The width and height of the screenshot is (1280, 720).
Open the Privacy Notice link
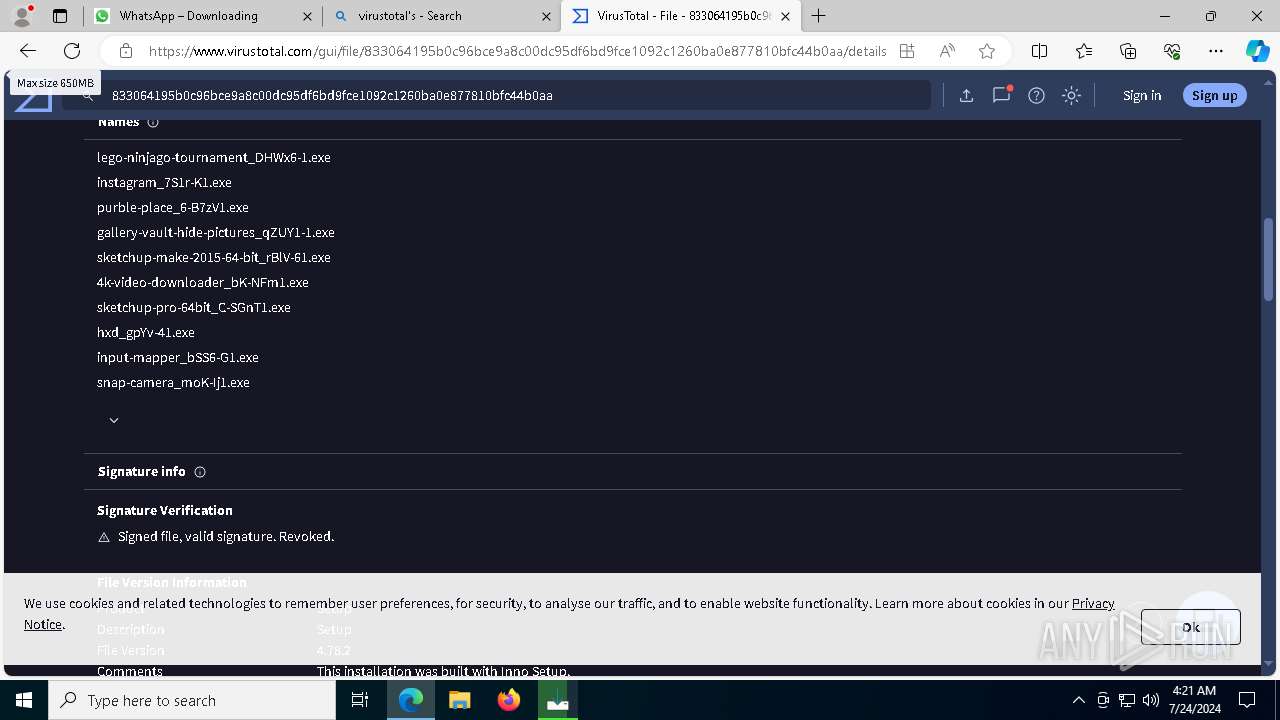[1093, 603]
